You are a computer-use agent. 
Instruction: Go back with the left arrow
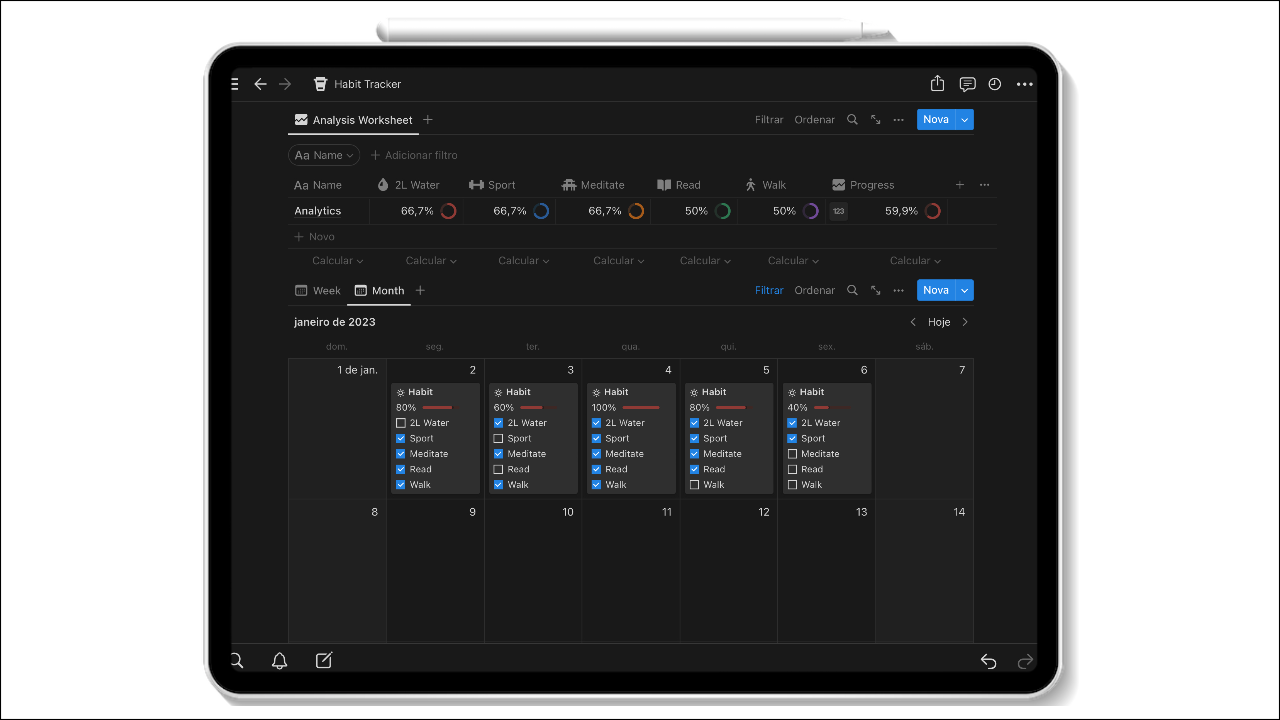(260, 84)
